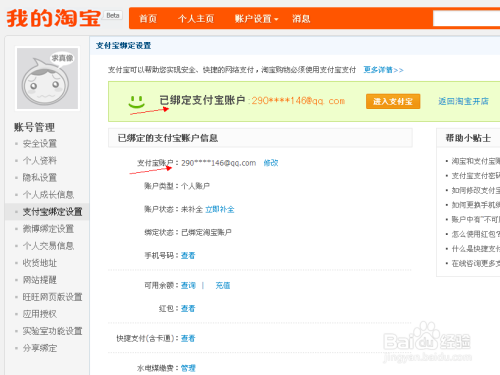The height and width of the screenshot is (375, 500).
Task: Click the 支付宝绑定设置 page title
Action: pyautogui.click(x=123, y=46)
